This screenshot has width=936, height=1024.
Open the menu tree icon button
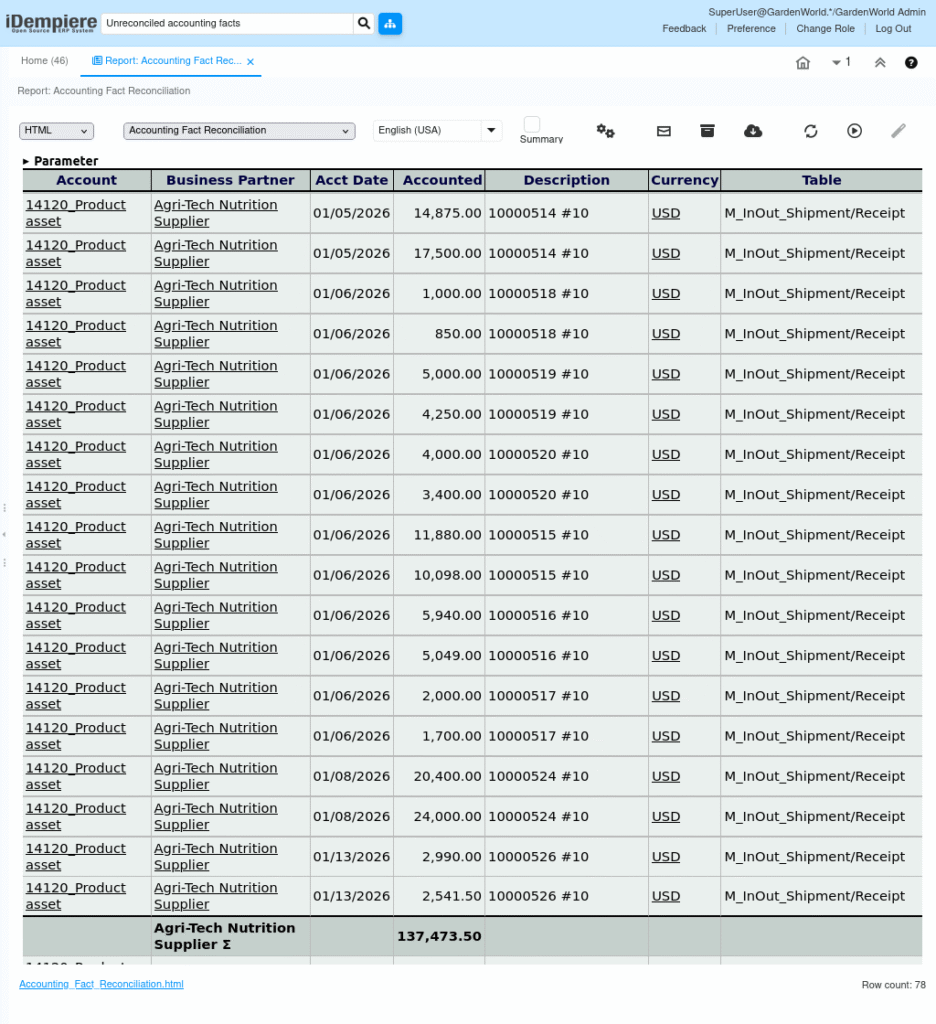tap(390, 24)
